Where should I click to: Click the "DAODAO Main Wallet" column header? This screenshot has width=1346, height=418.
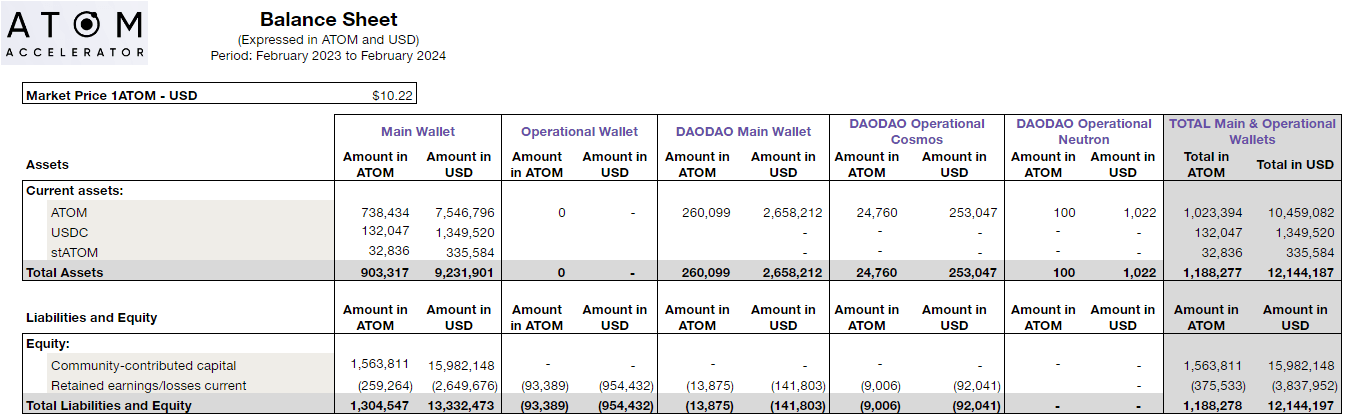point(743,131)
